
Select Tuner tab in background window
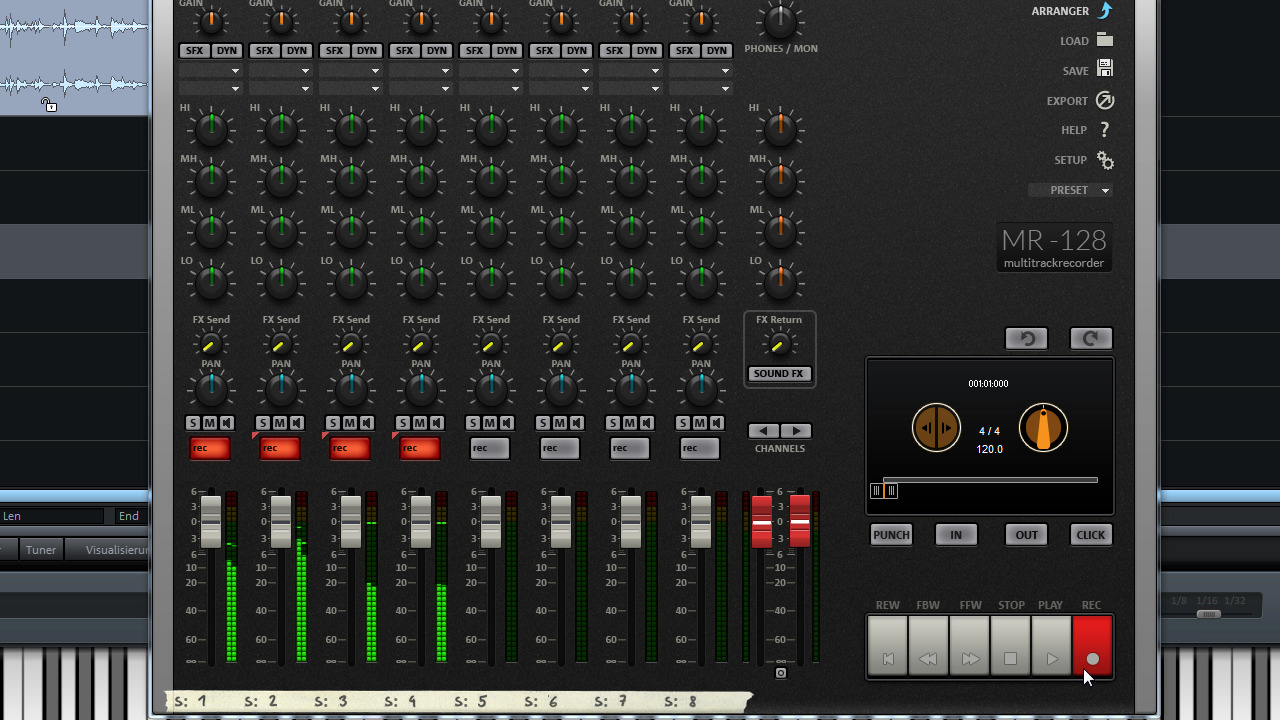tap(41, 550)
